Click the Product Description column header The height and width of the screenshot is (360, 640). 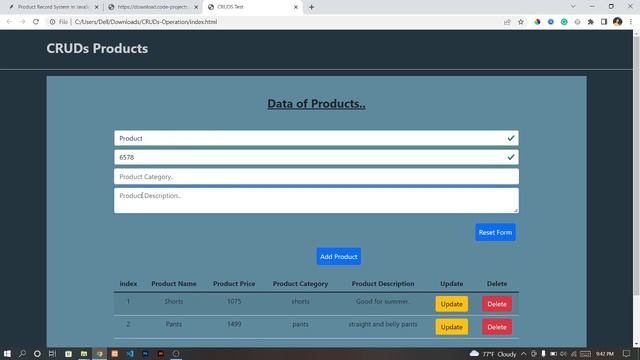[x=383, y=284]
